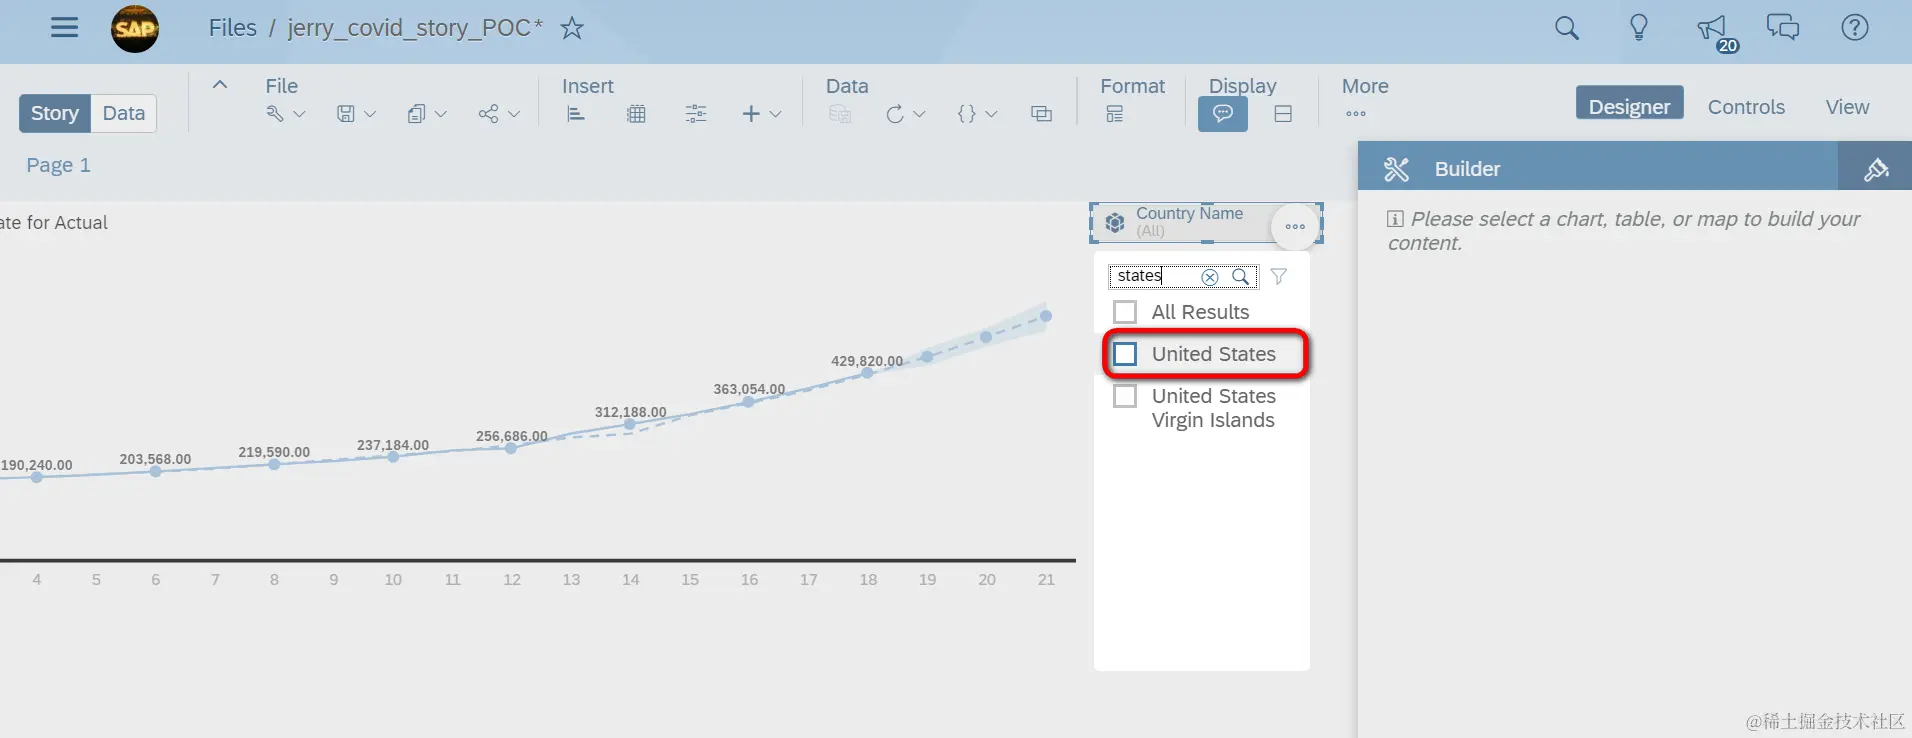This screenshot has width=1912, height=738.
Task: Click the wrench edit story icon
Action: pos(275,114)
